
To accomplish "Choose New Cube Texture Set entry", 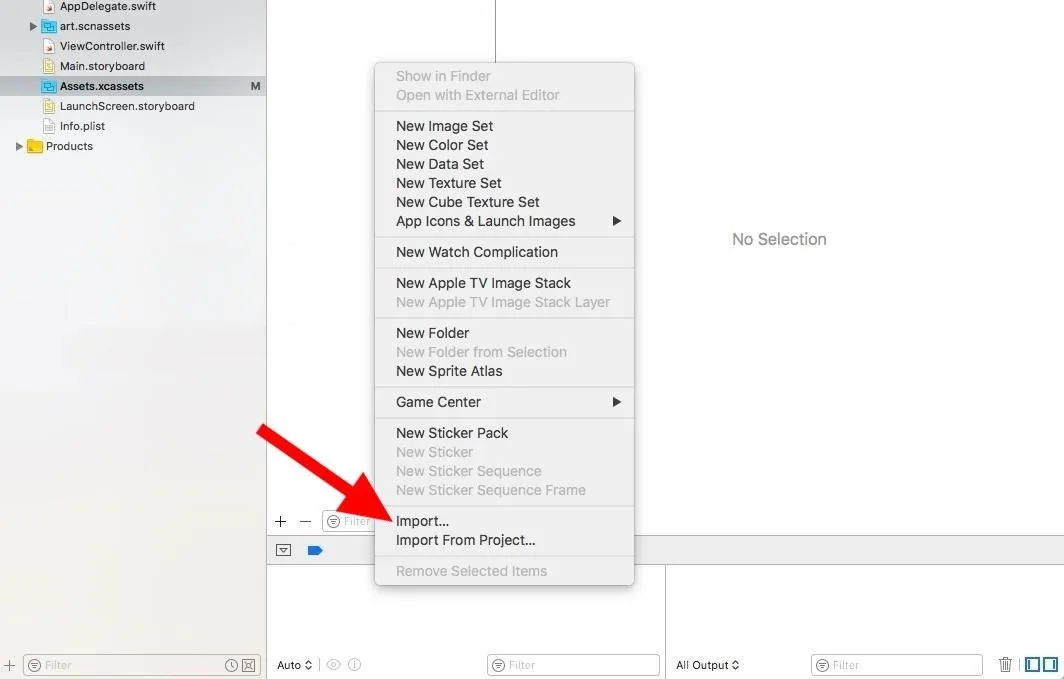I will pyautogui.click(x=504, y=202).
